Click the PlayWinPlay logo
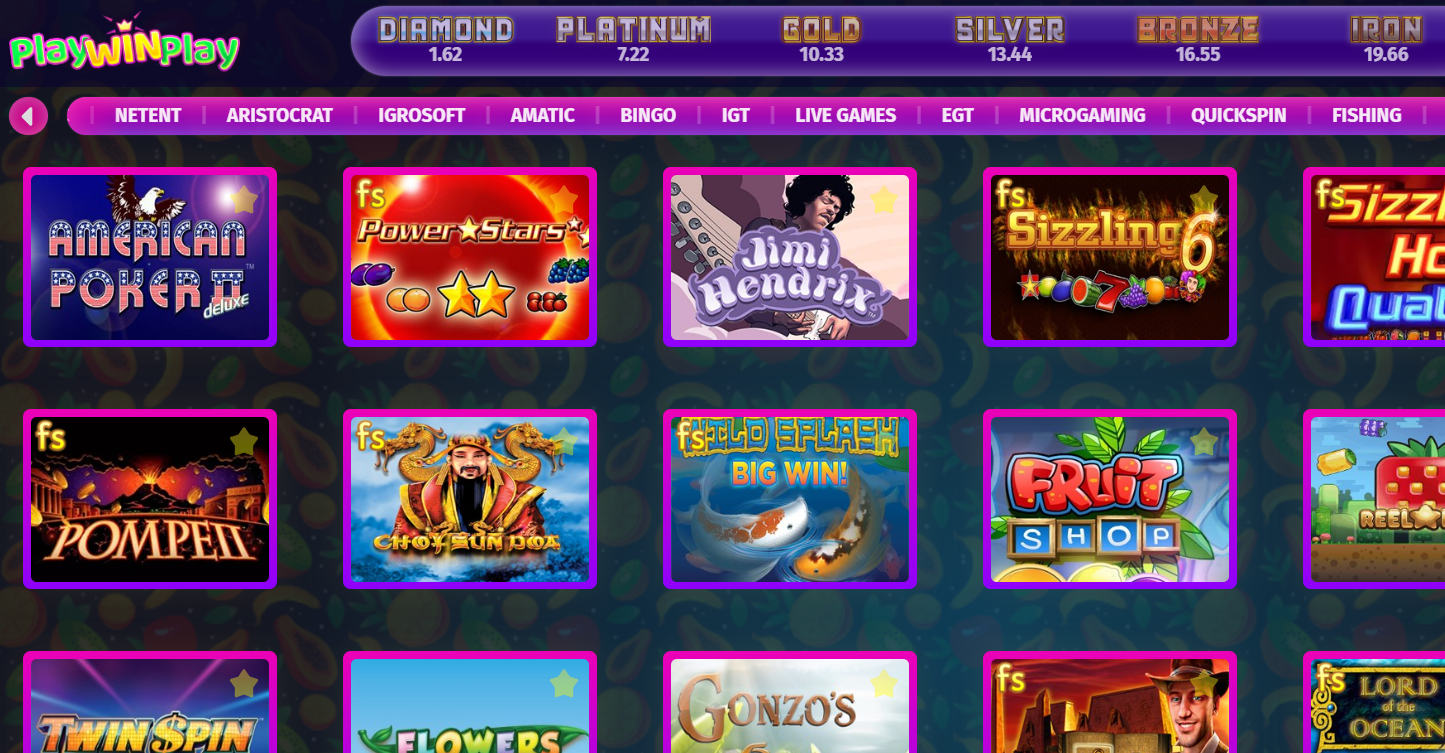 [x=124, y=45]
